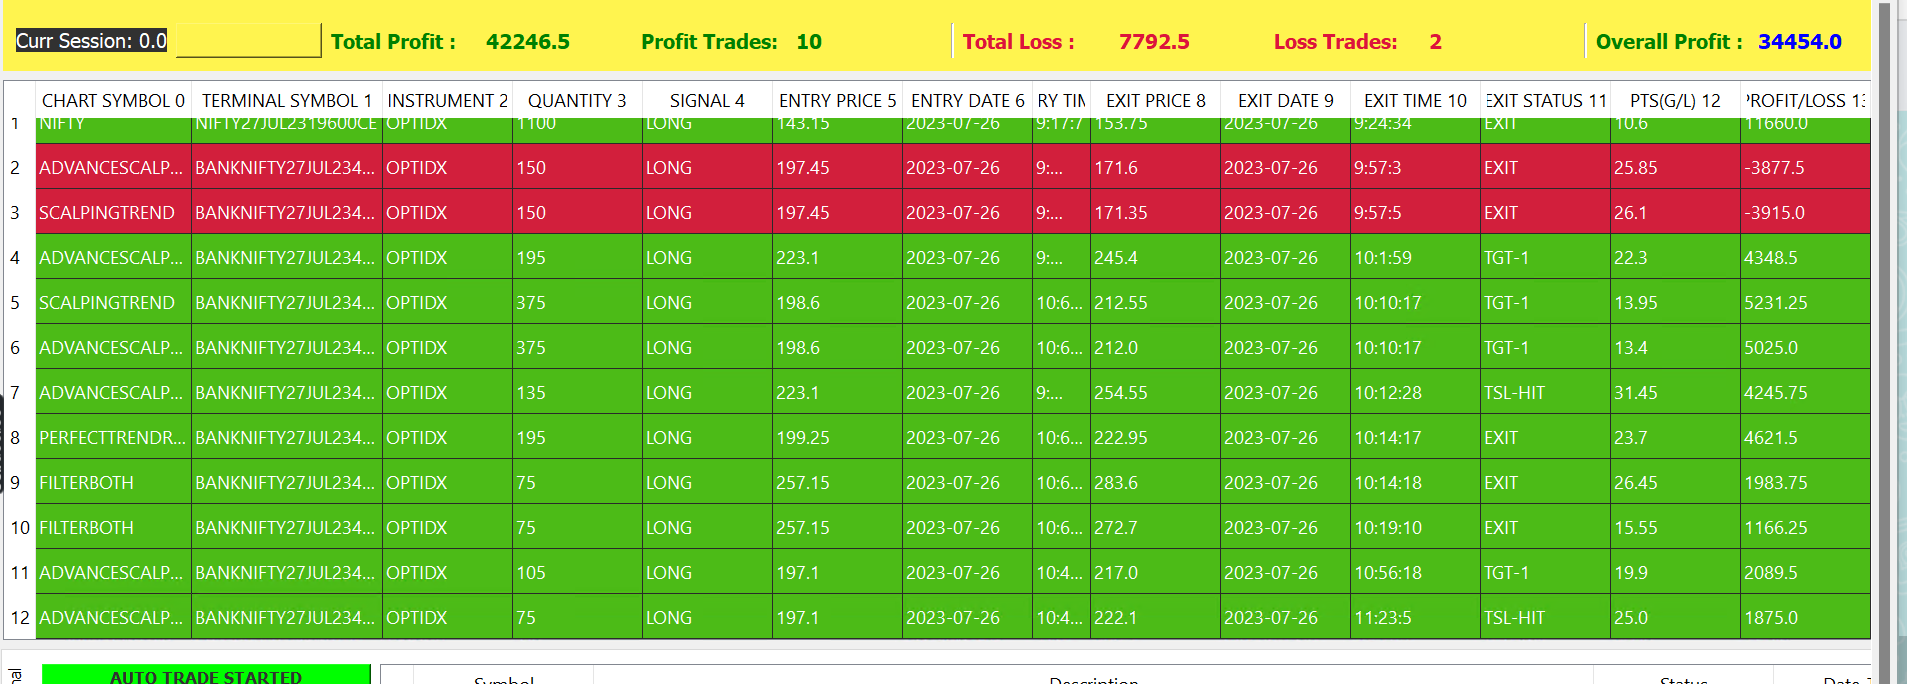Image resolution: width=1907 pixels, height=684 pixels.
Task: Click the profit cell 1875.0
Action: point(1805,617)
